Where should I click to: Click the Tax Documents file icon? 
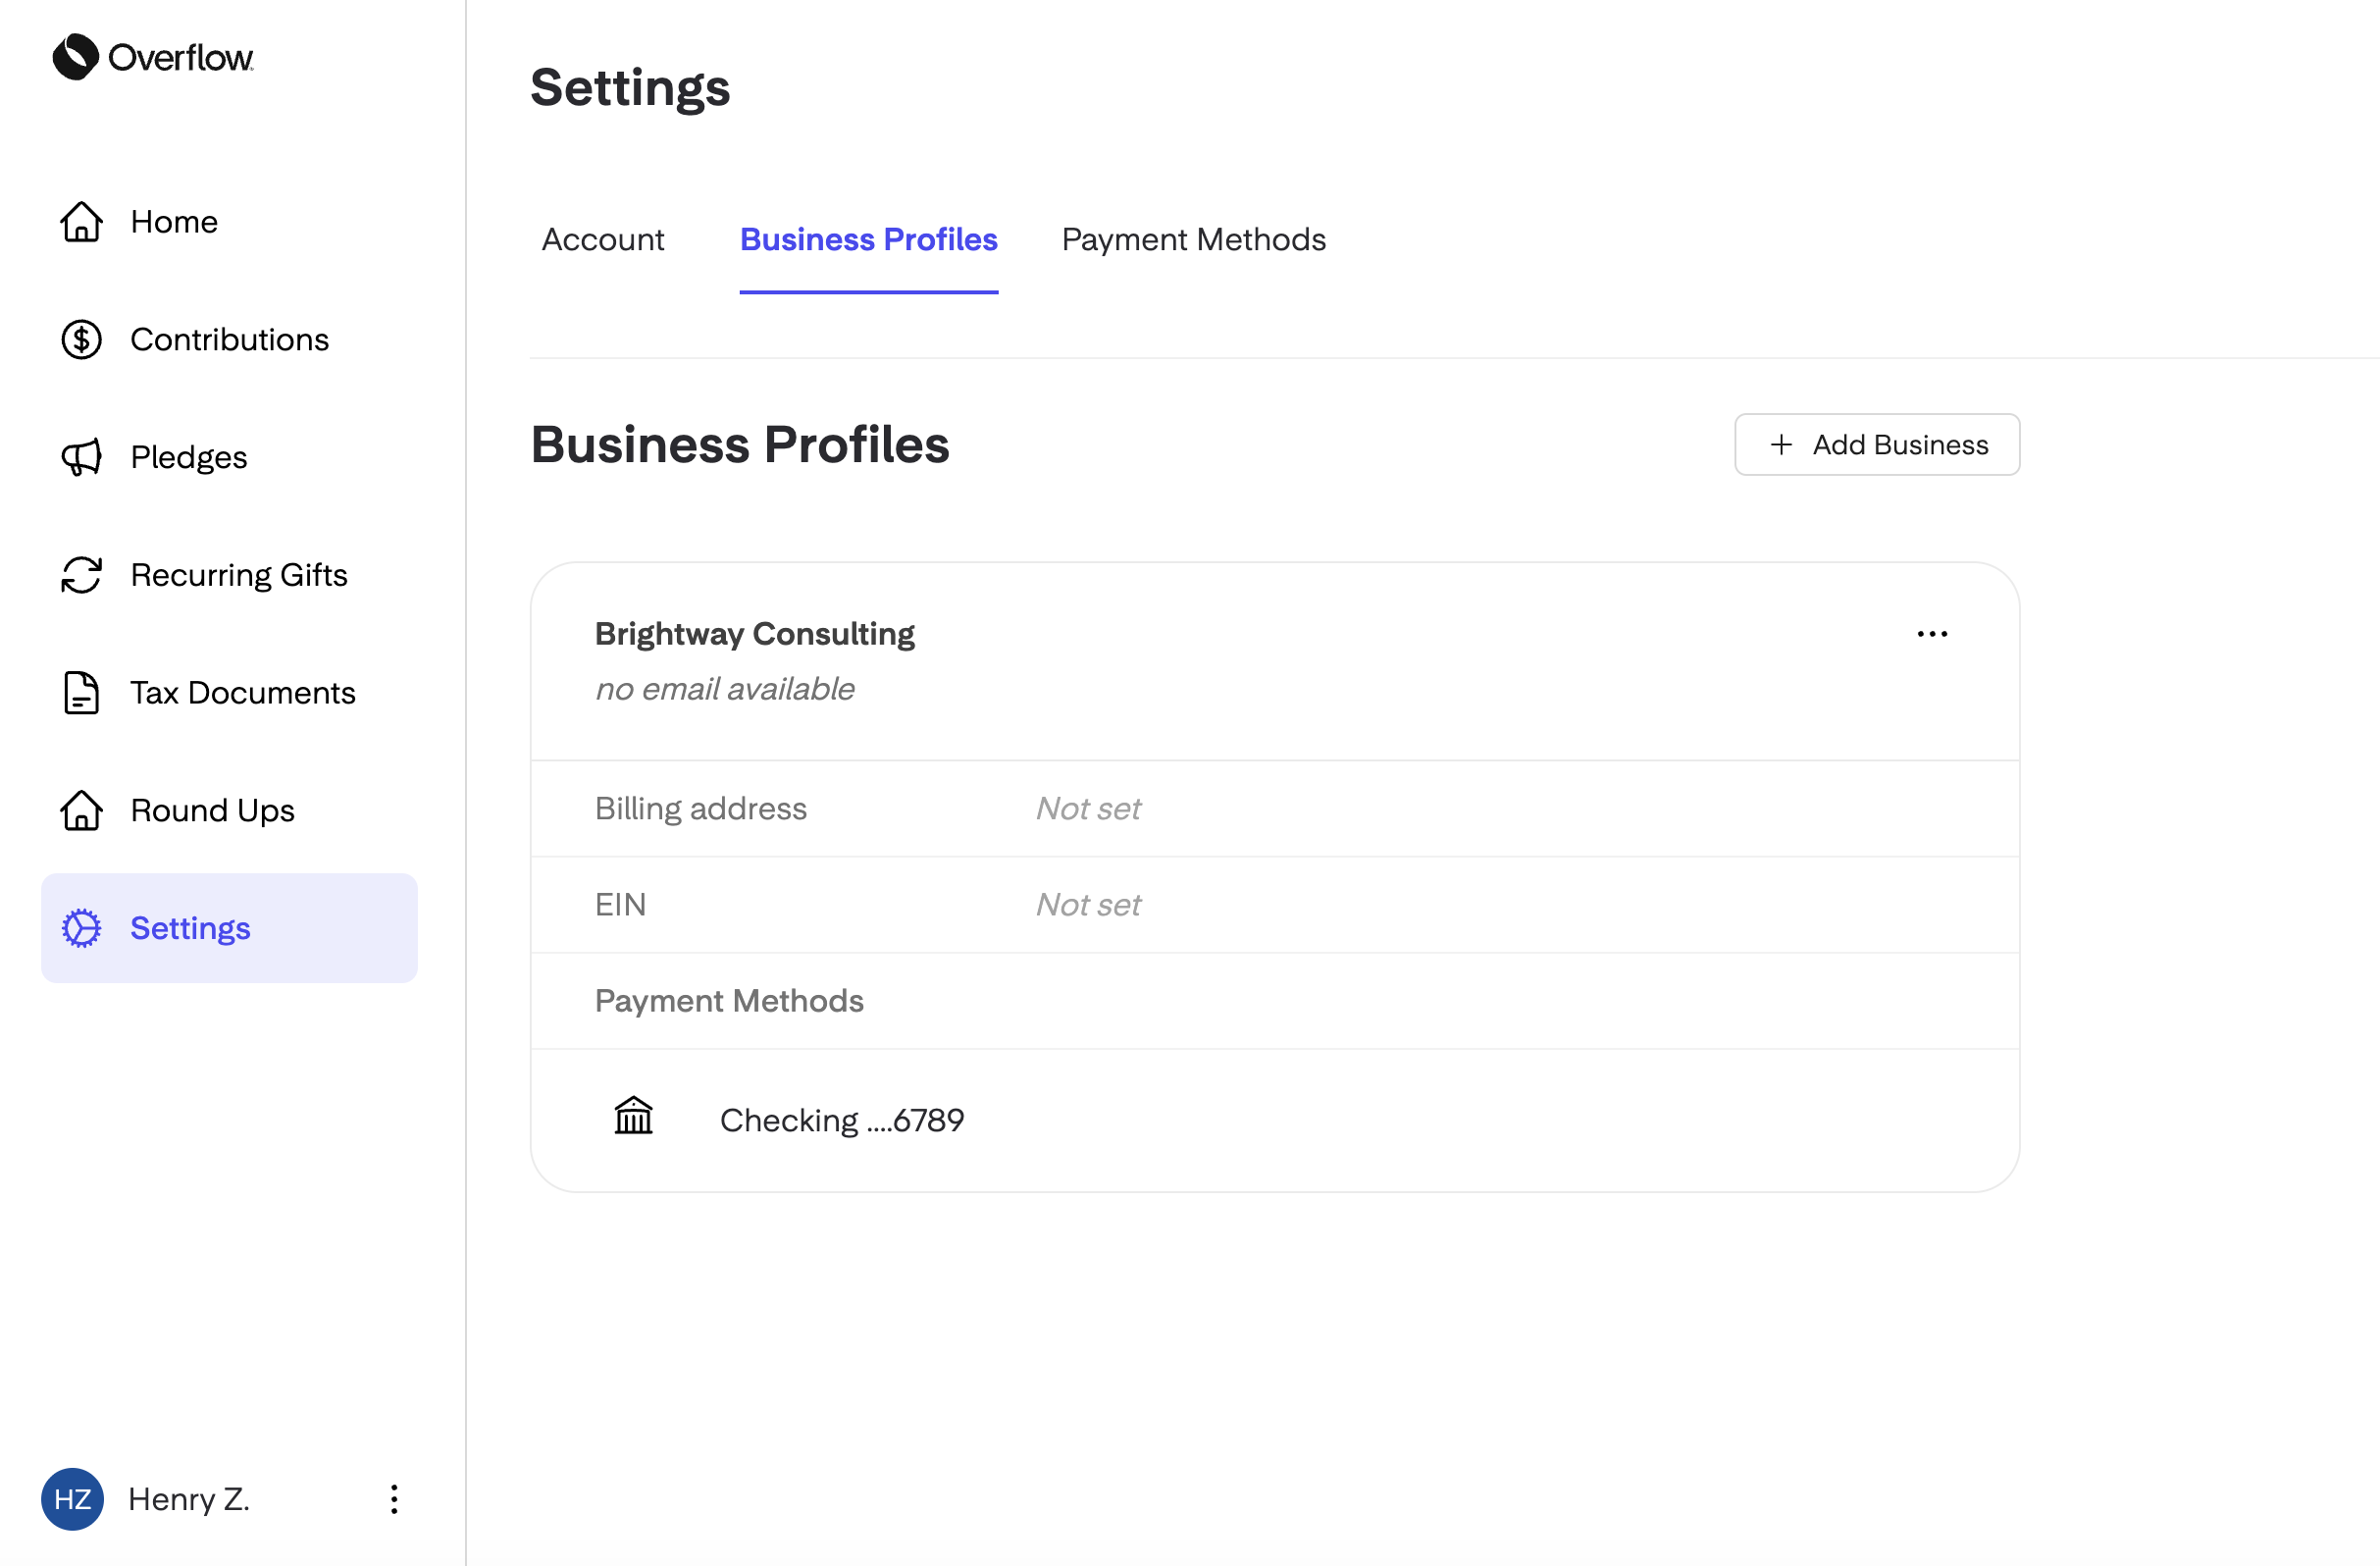(81, 693)
